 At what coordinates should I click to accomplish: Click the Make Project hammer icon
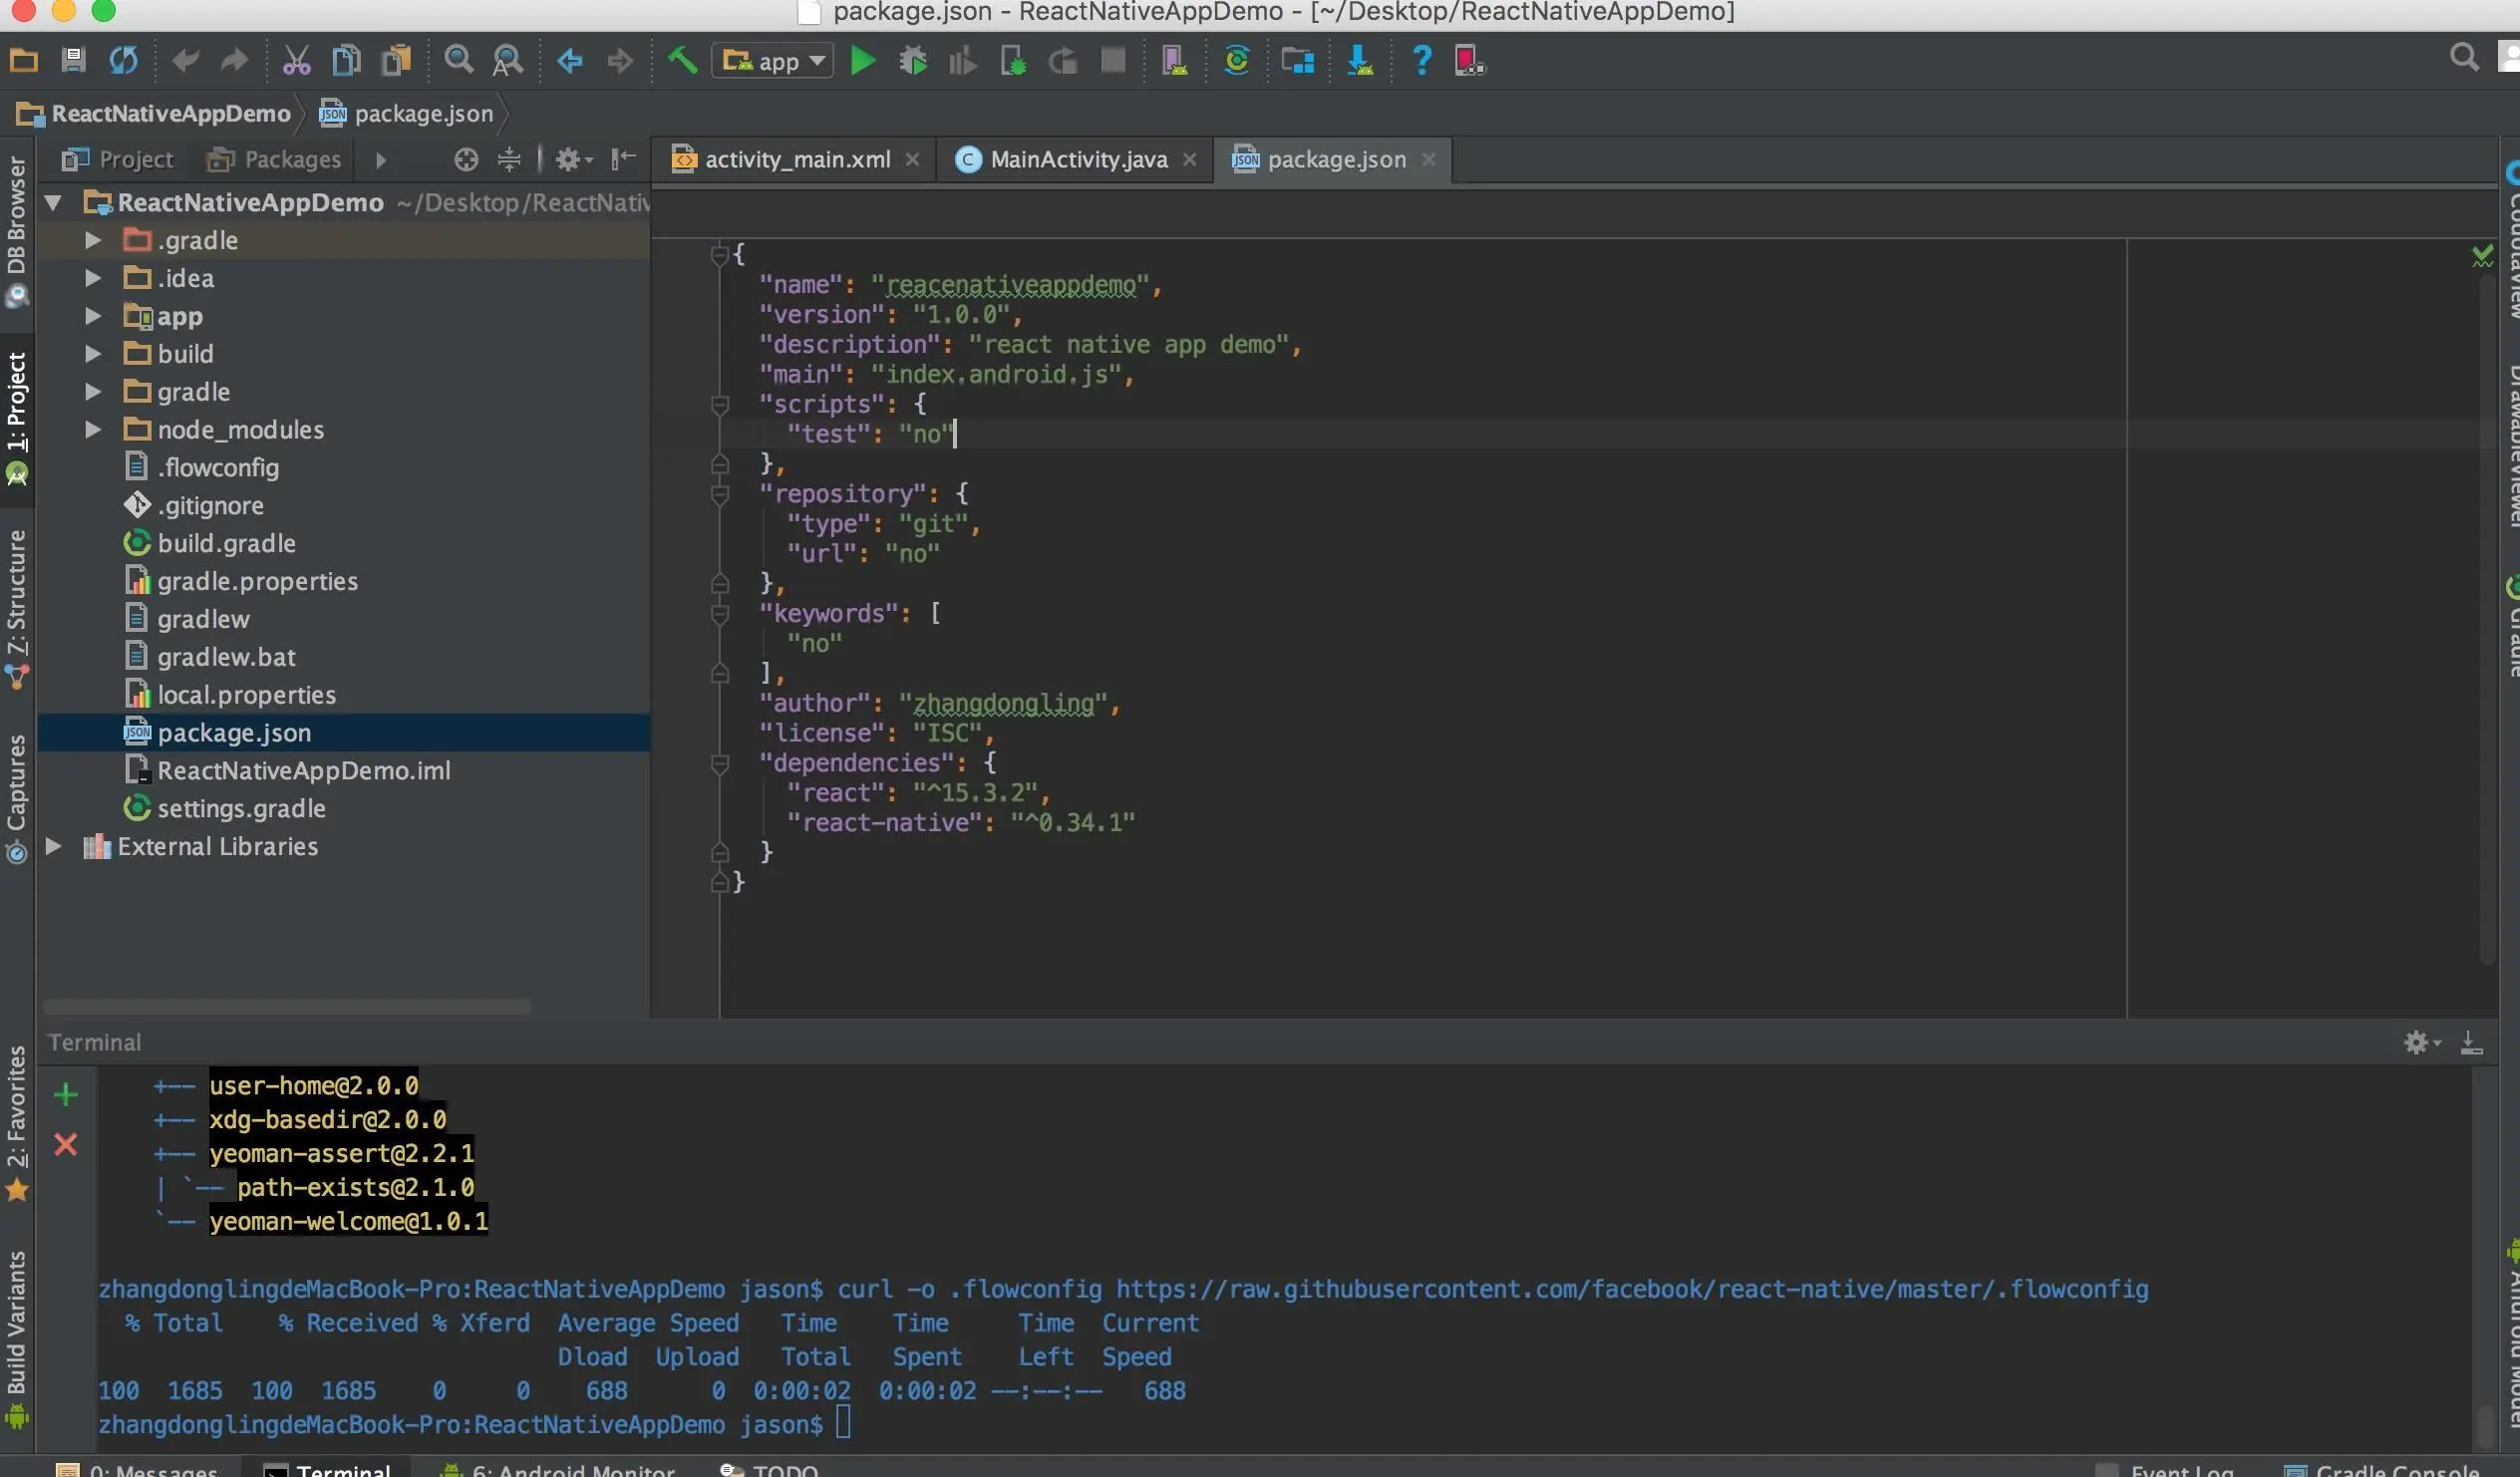pyautogui.click(x=682, y=60)
